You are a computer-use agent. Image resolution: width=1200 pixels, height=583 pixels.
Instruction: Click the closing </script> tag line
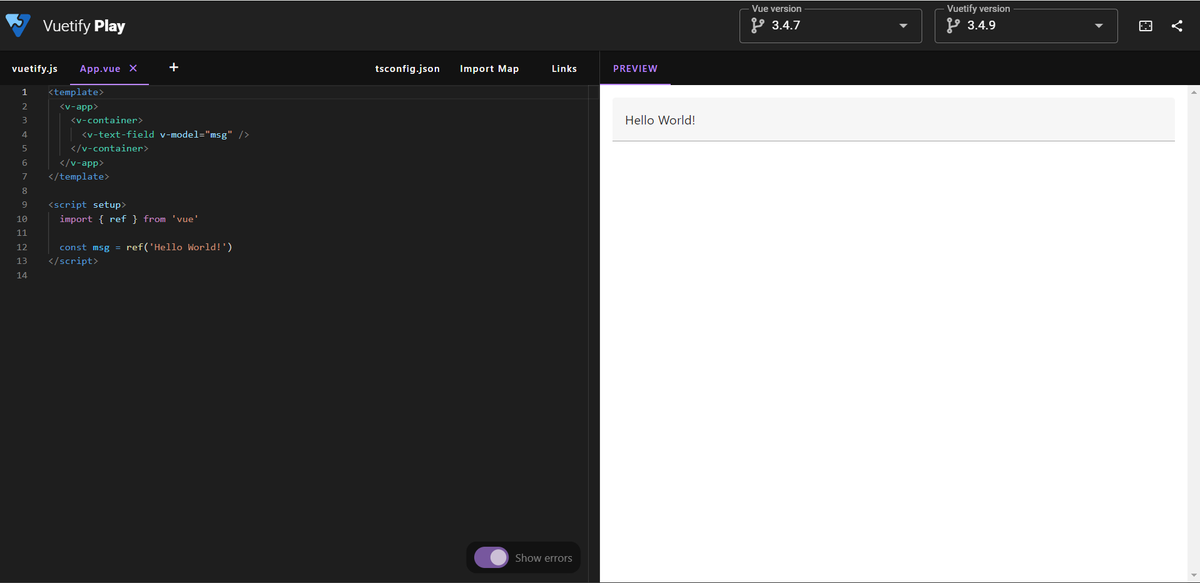pyautogui.click(x=73, y=261)
